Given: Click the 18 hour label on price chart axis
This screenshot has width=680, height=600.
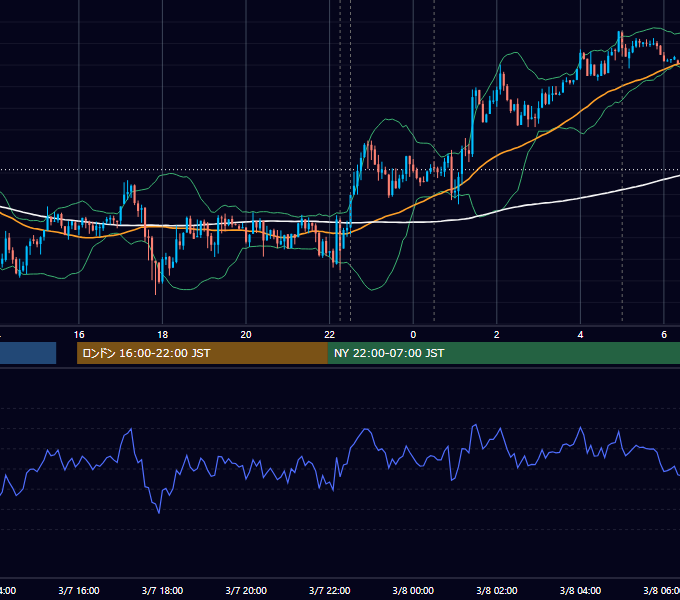Looking at the screenshot, I should [162, 334].
